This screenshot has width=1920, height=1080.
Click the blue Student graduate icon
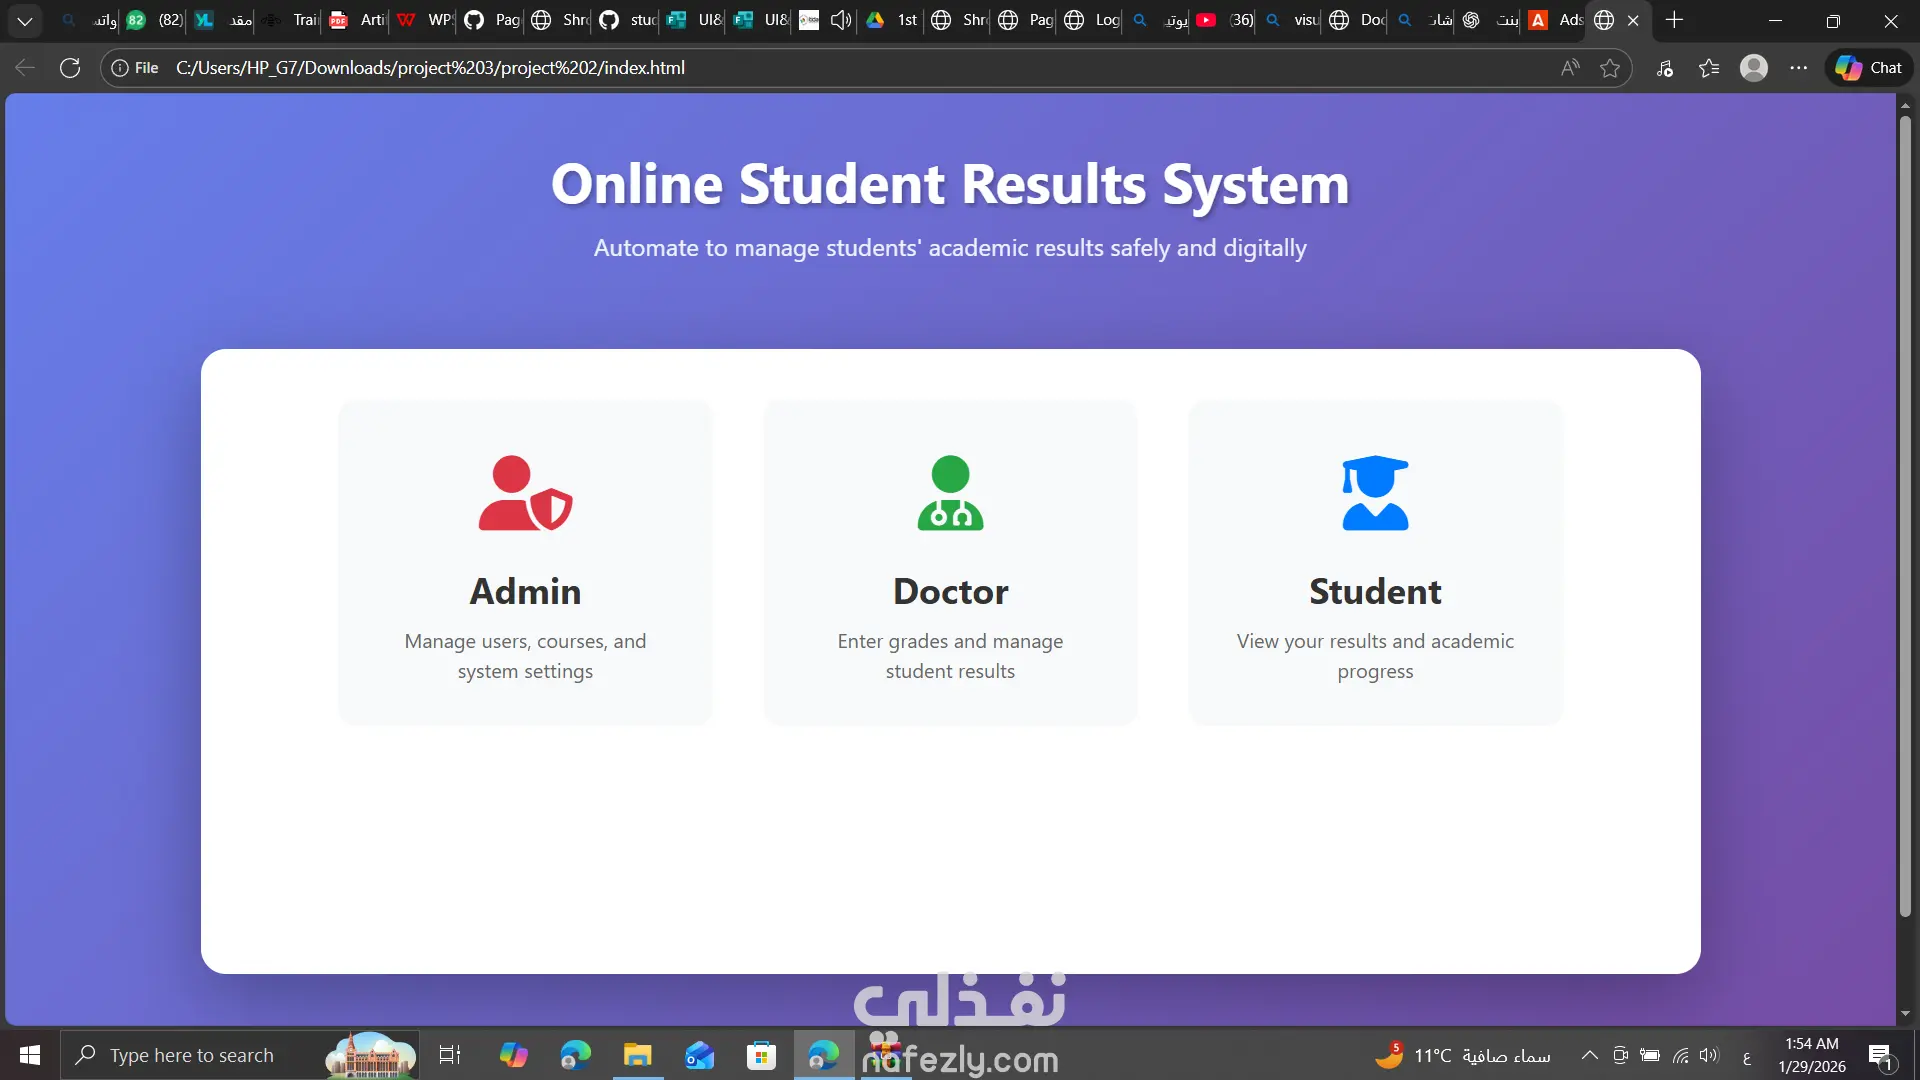1375,493
